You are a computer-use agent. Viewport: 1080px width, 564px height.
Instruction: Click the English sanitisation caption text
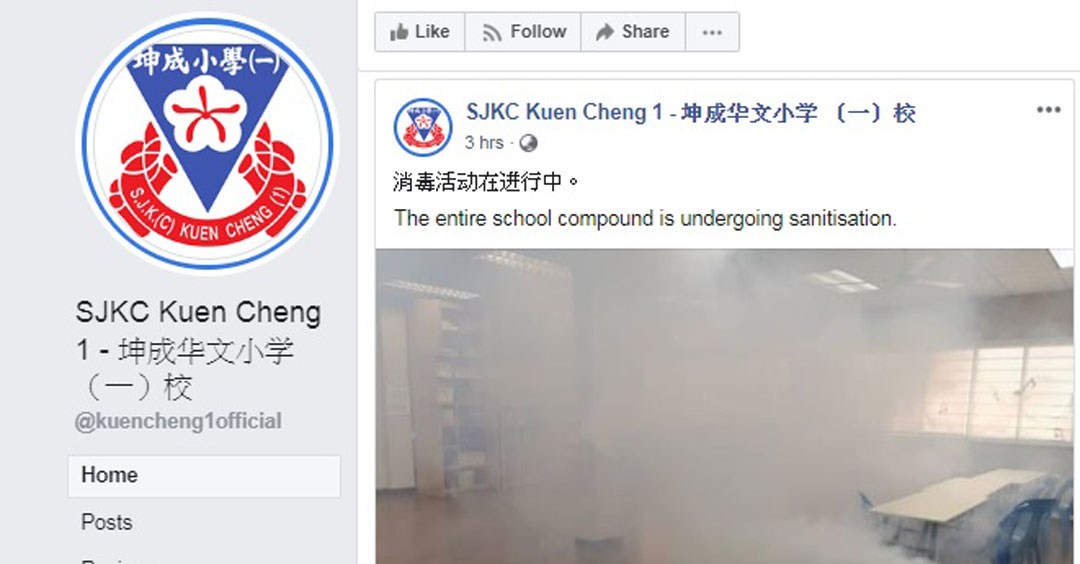click(645, 219)
